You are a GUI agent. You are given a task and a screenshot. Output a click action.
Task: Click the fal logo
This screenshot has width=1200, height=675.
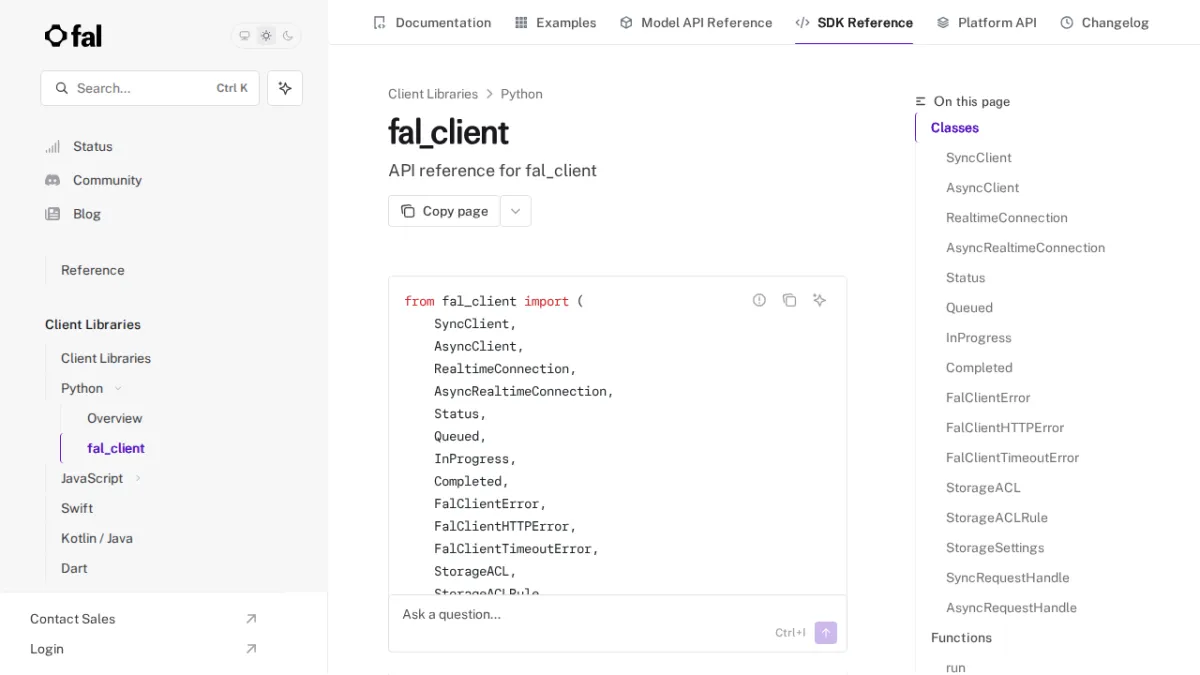[73, 36]
